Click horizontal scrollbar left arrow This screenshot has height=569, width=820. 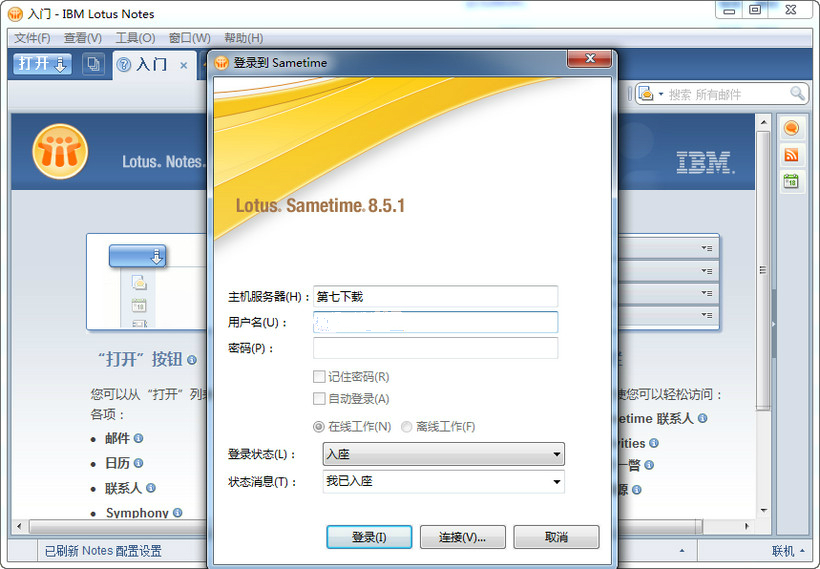[x=19, y=526]
